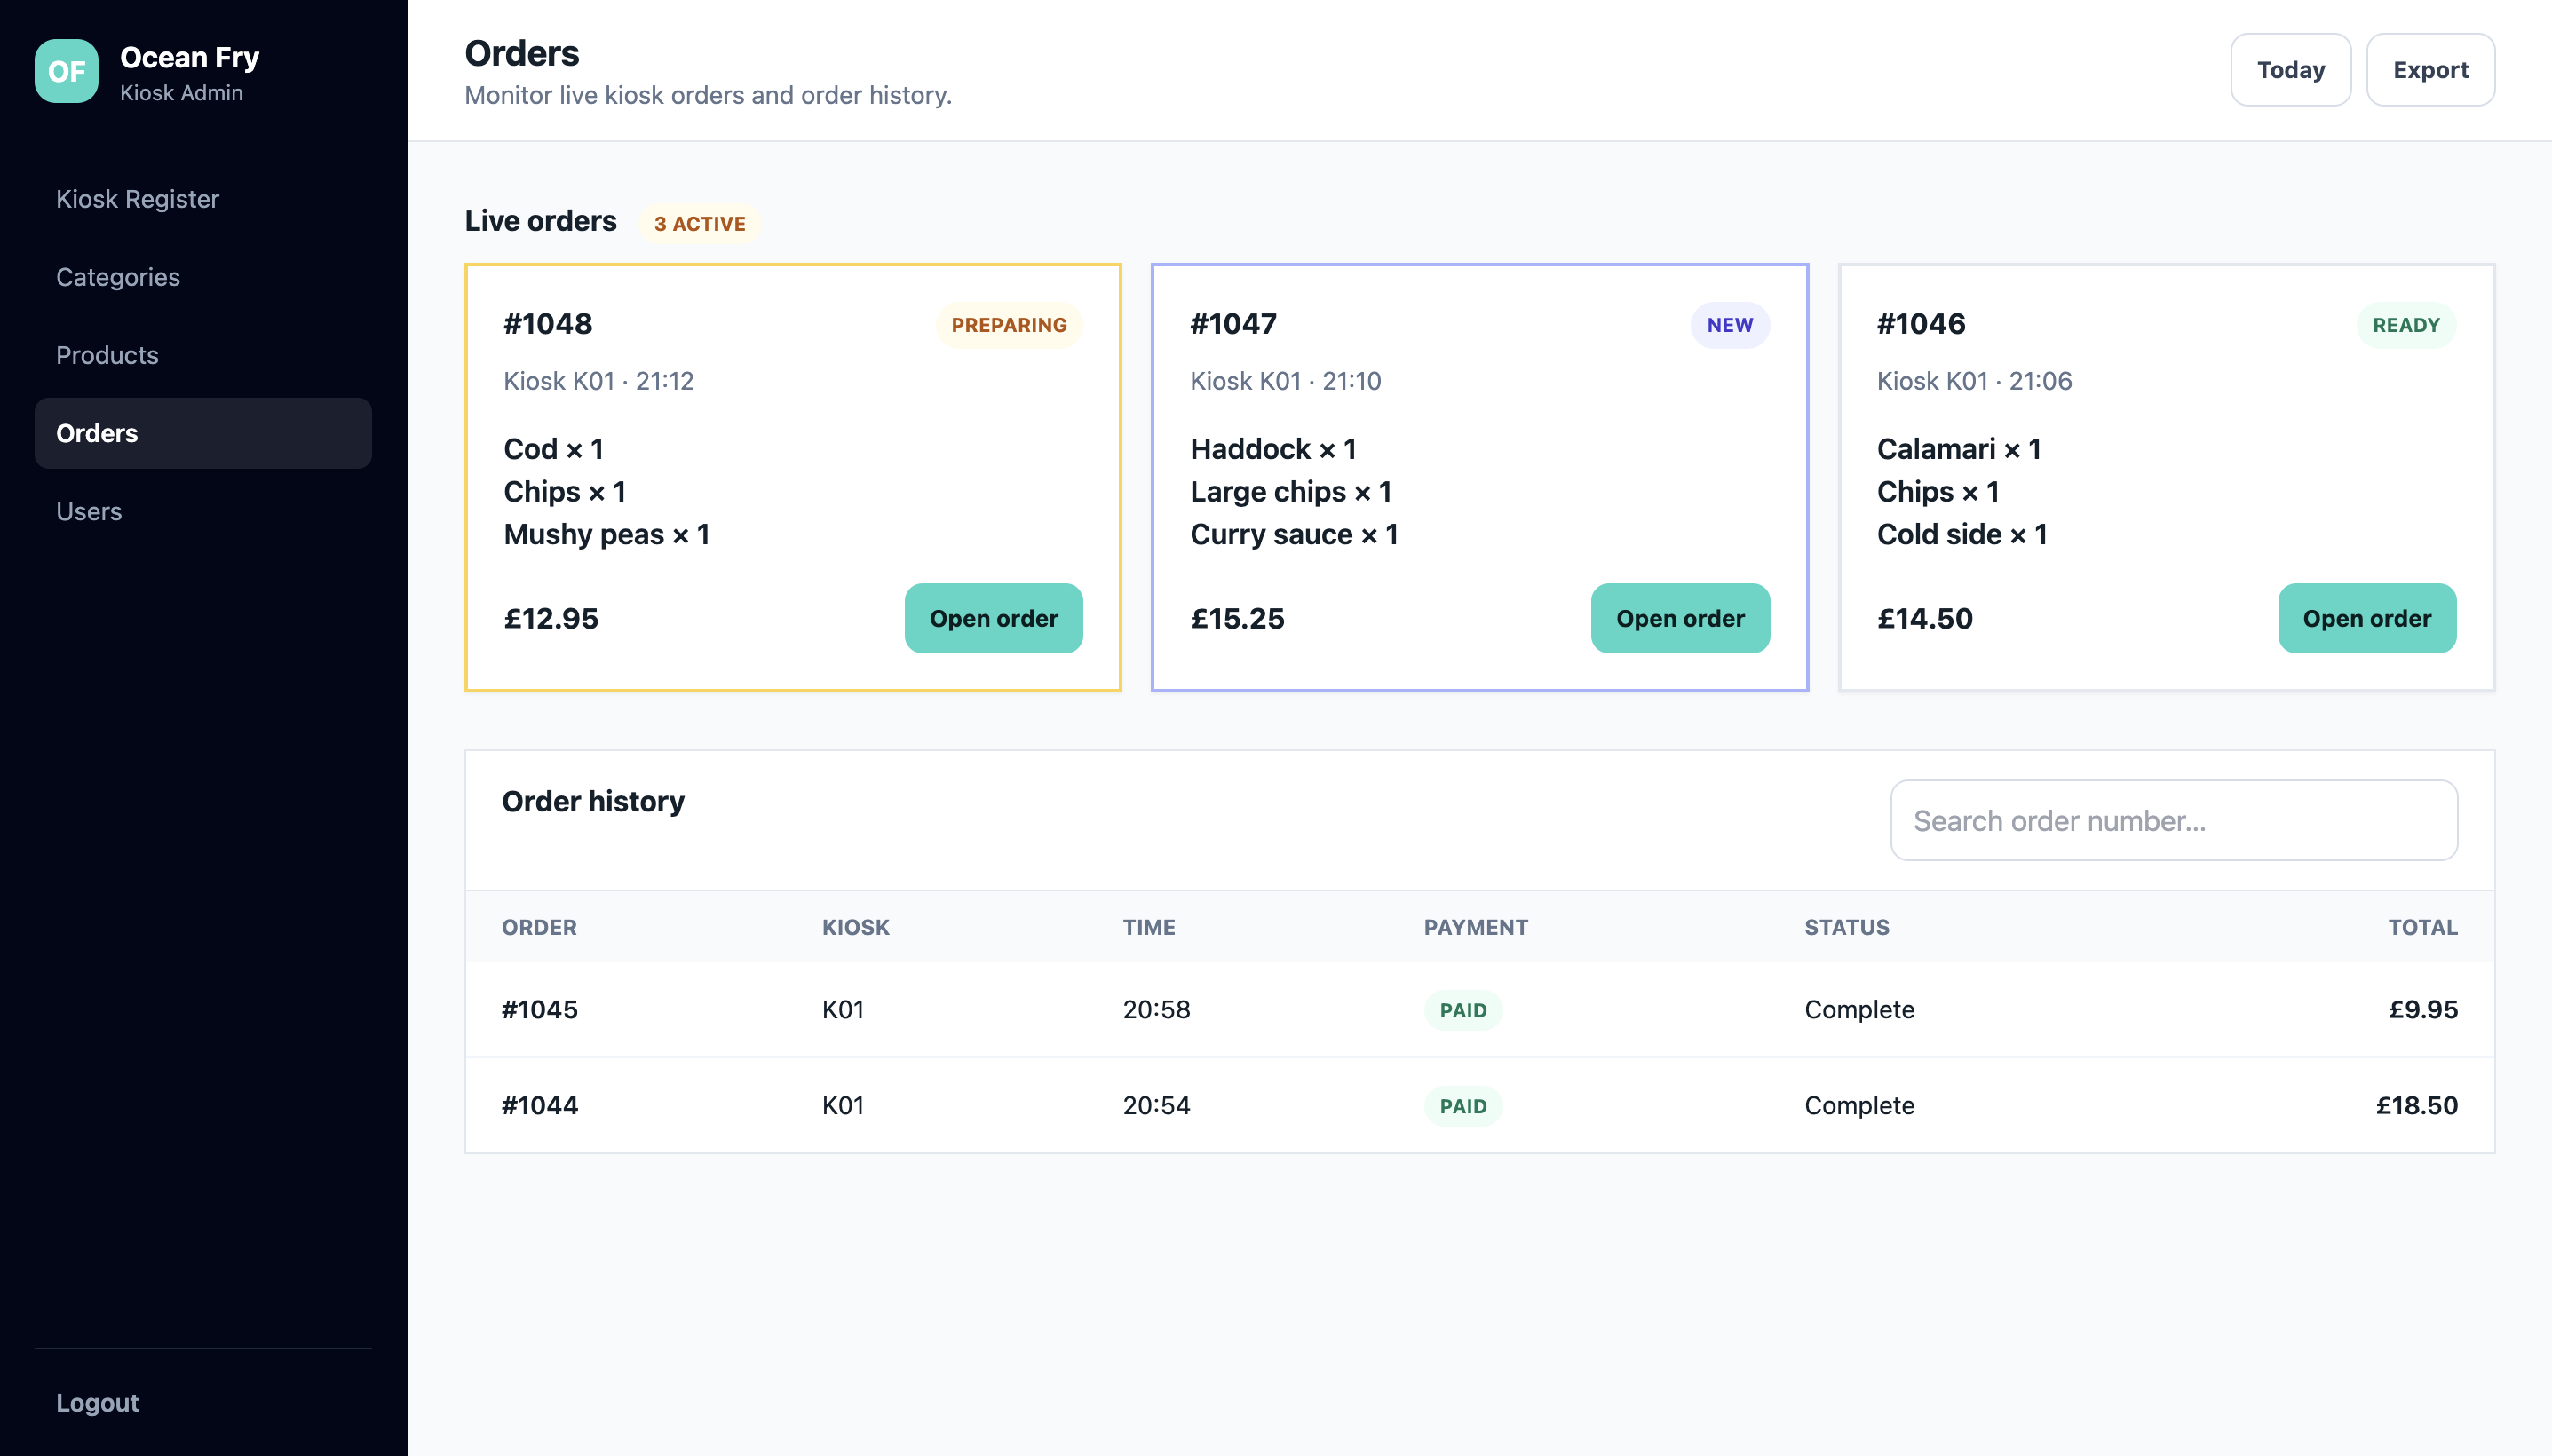Viewport: 2552px width, 1456px height.
Task: Click the Today filter button
Action: coord(2290,70)
